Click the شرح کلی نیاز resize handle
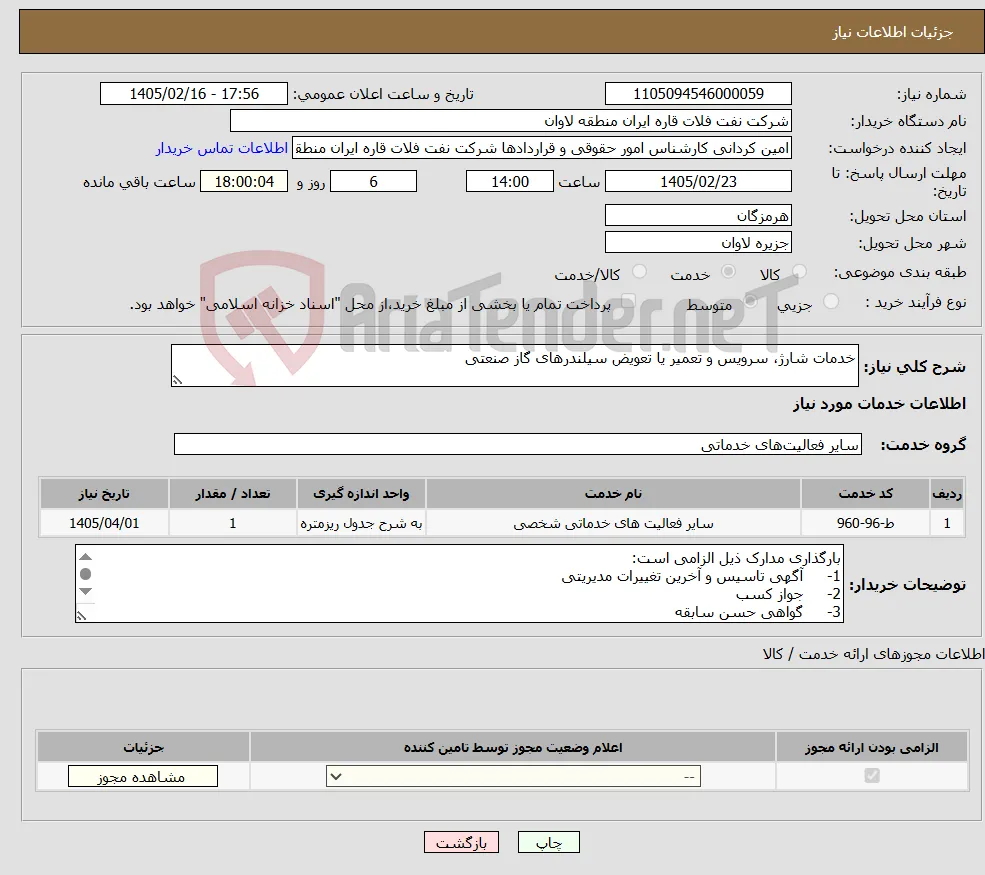Image resolution: width=985 pixels, height=875 pixels. tap(177, 379)
